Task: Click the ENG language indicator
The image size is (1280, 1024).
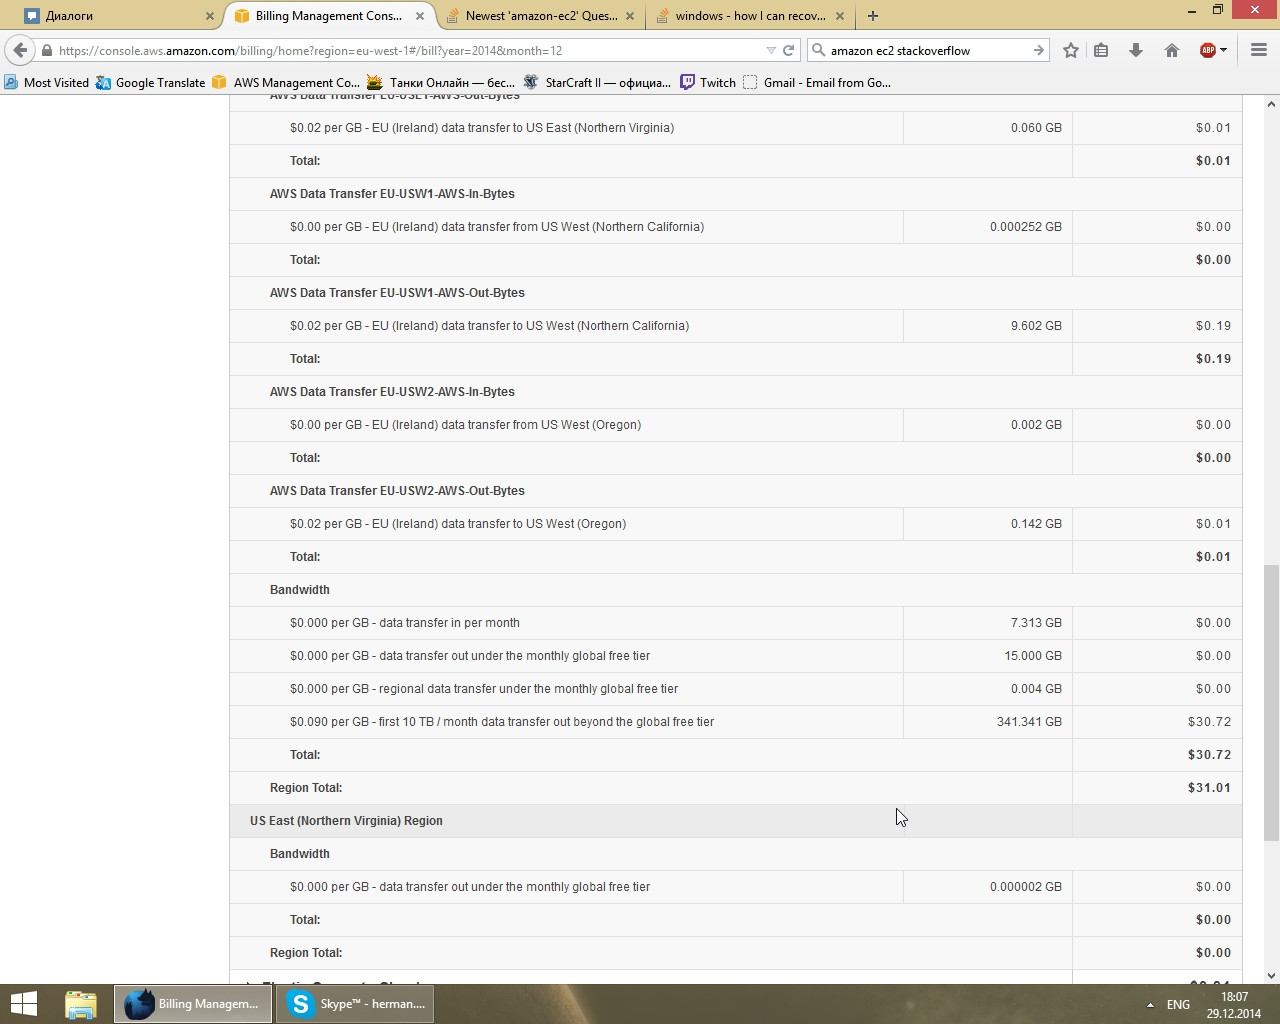Action: tap(1178, 1005)
